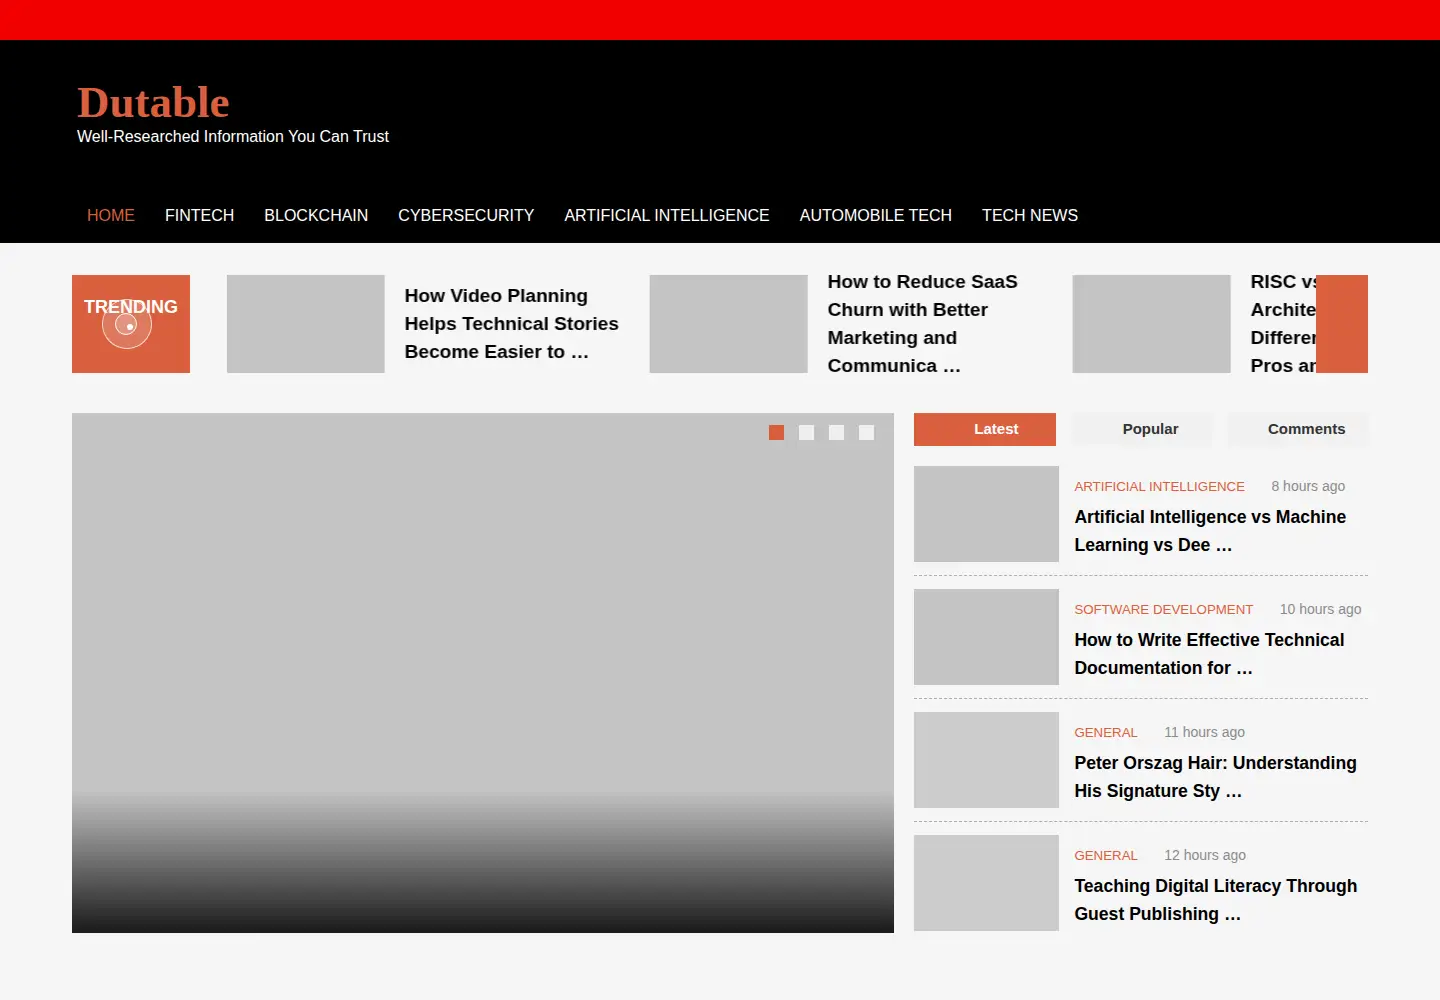Click the TRENDING pulse icon

[127, 325]
